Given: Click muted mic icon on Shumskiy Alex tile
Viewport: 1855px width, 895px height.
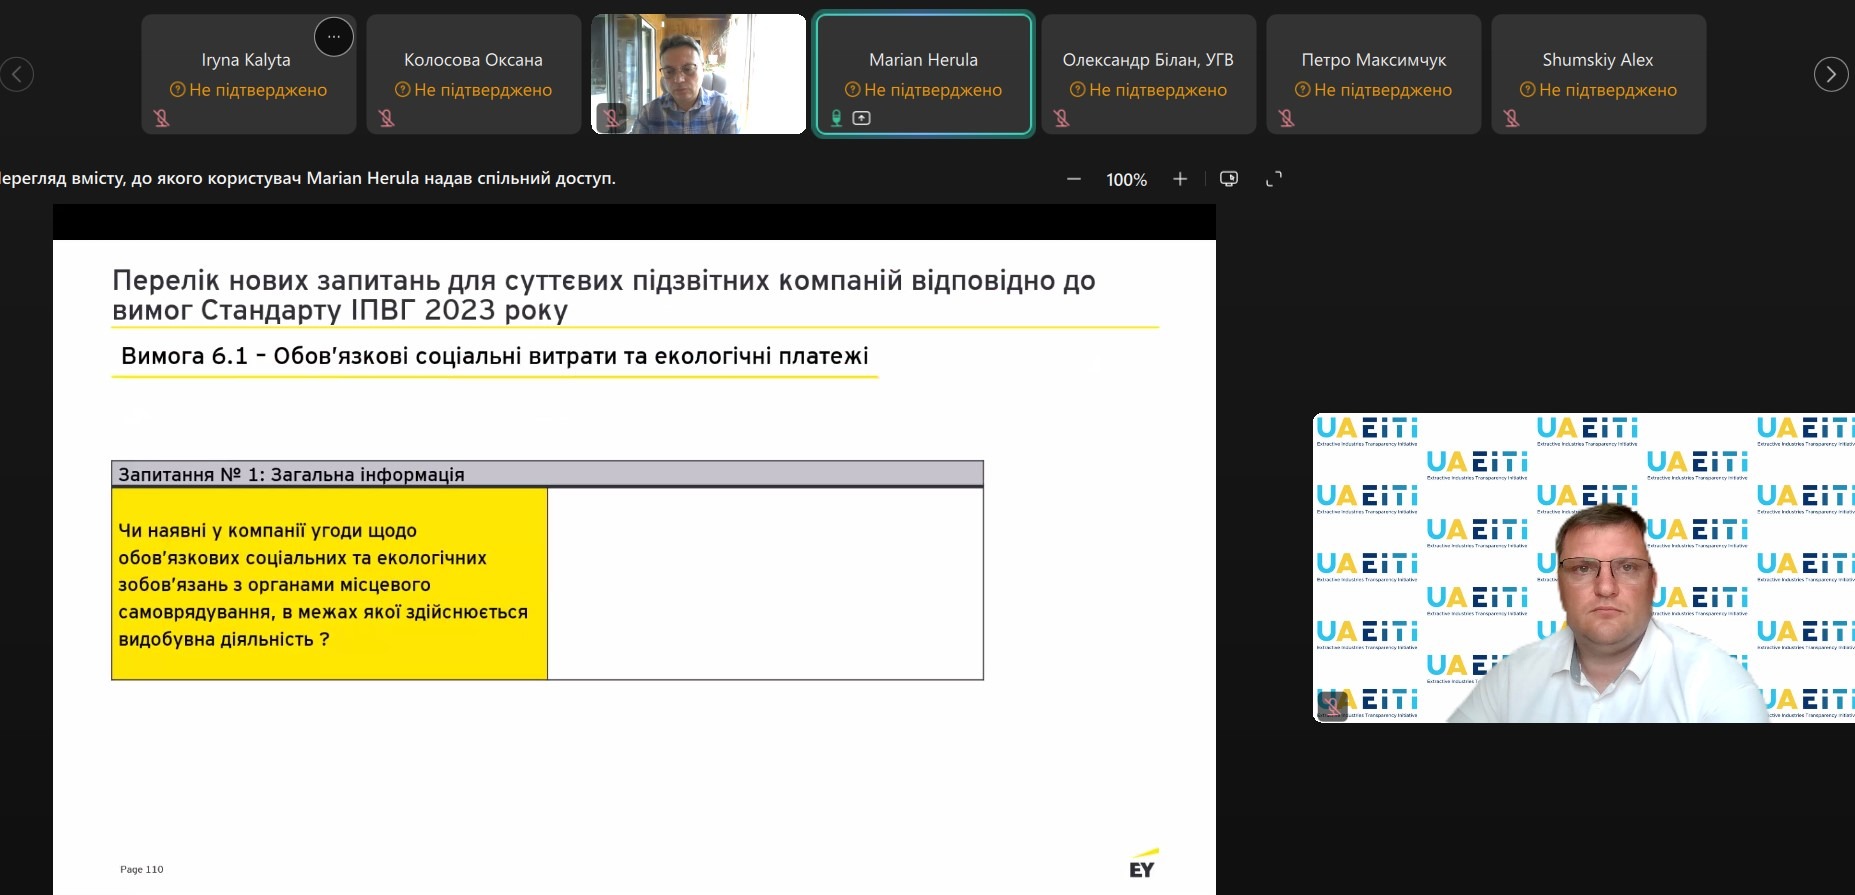Looking at the screenshot, I should (1512, 118).
